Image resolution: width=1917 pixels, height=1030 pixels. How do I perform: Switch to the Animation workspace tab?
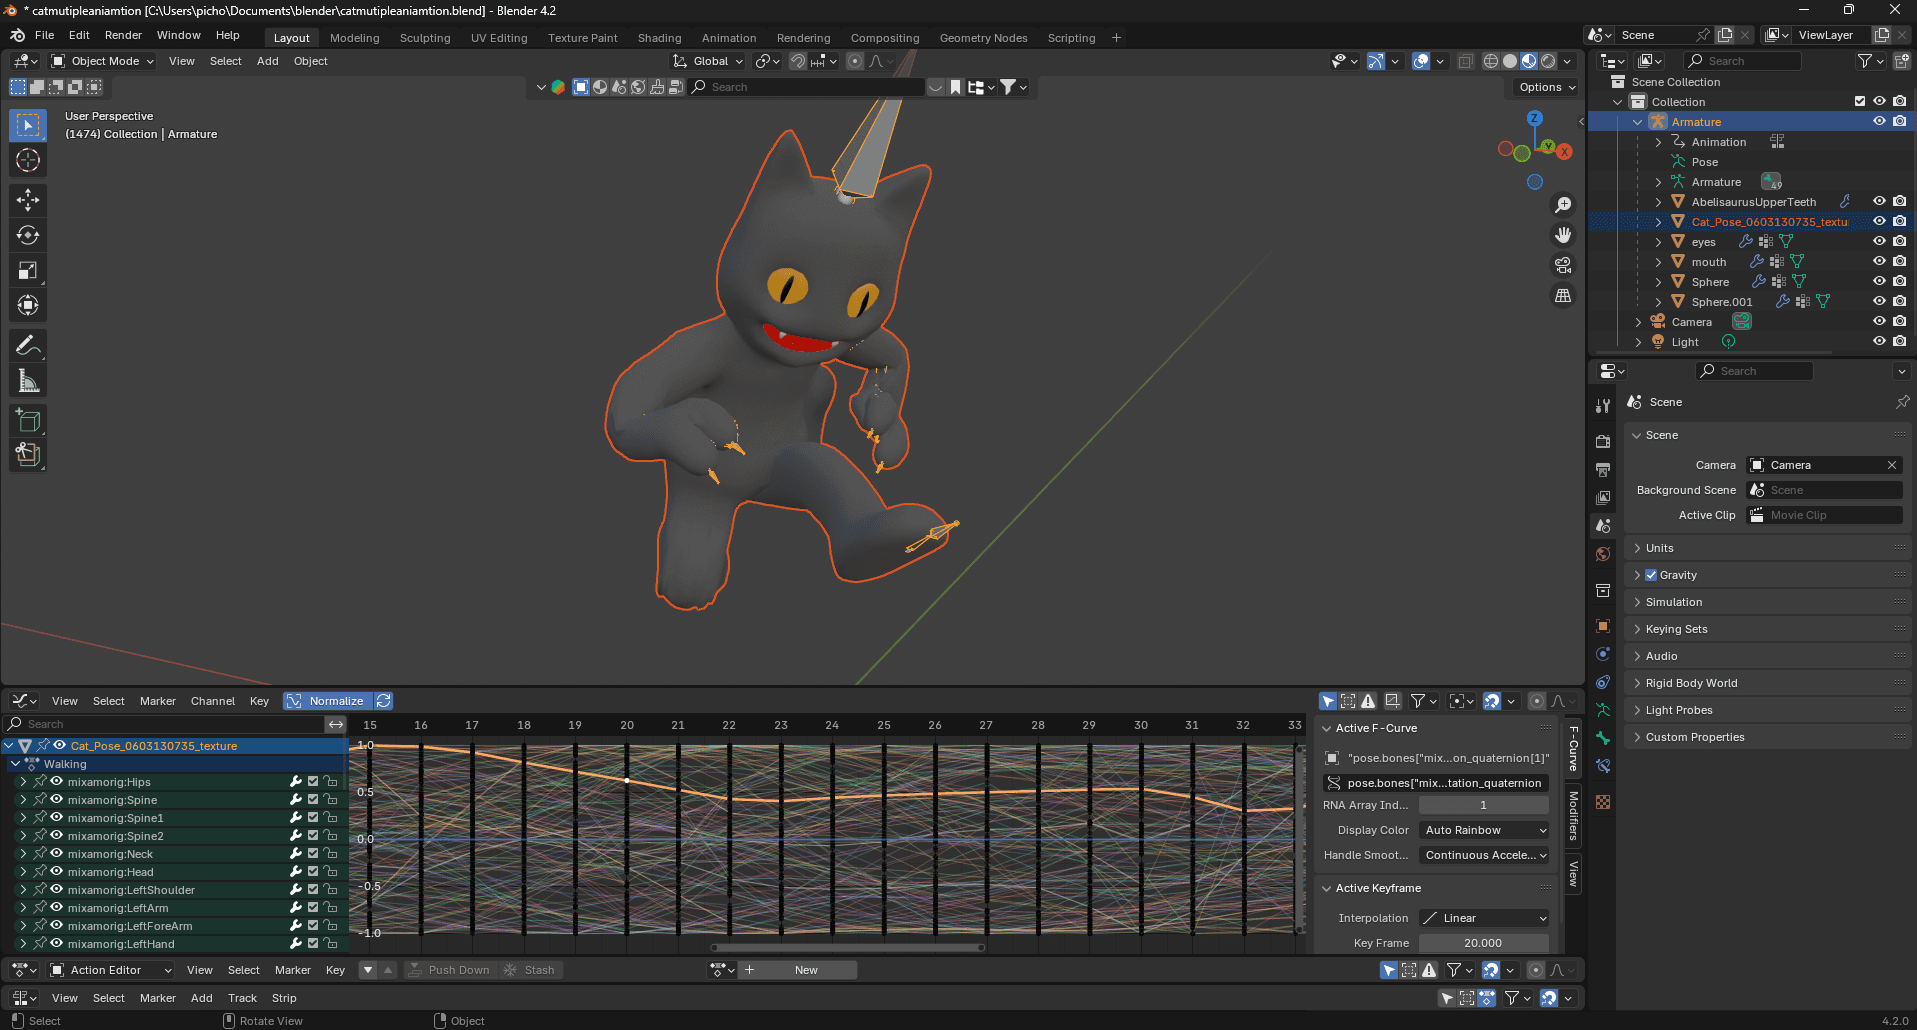[729, 38]
